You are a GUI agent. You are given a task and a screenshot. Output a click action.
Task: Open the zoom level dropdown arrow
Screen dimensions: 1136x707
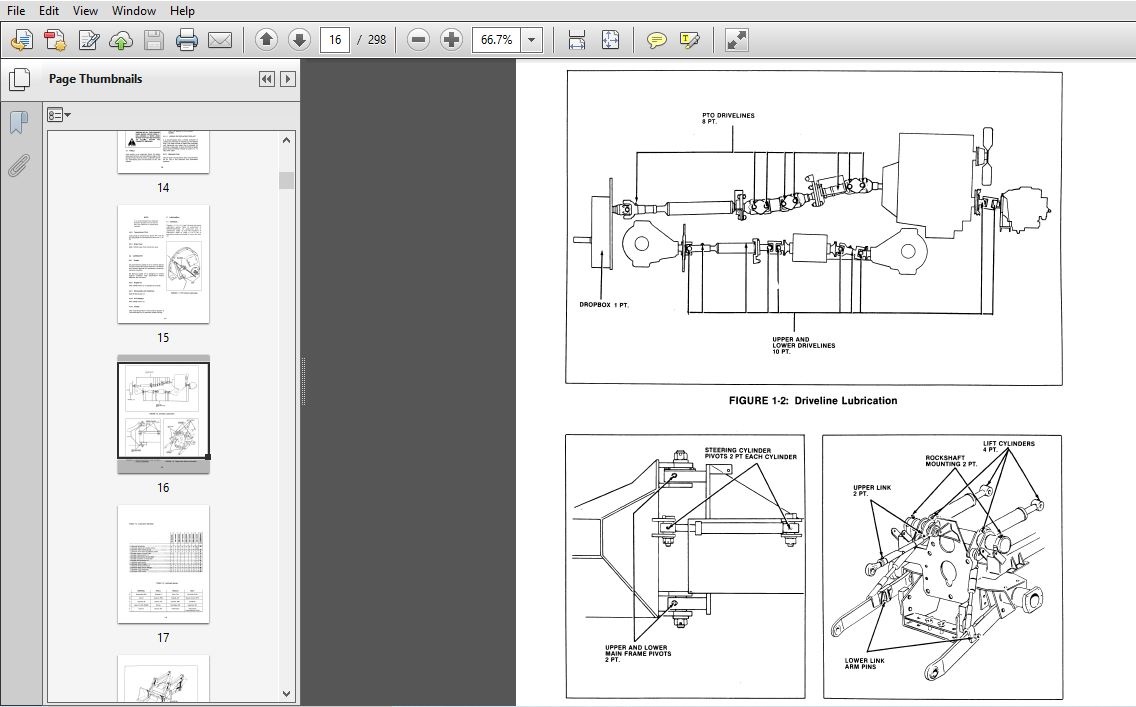(532, 40)
